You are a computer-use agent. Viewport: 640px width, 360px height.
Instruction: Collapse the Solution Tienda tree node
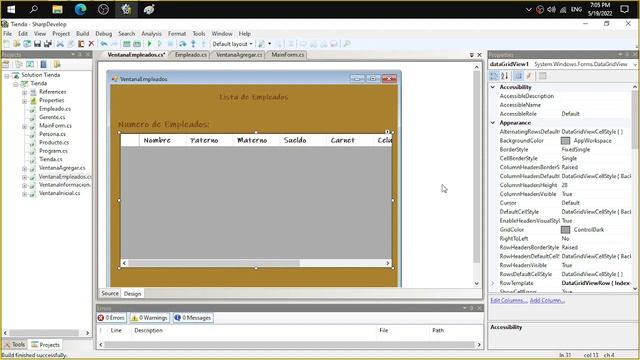click(7, 76)
